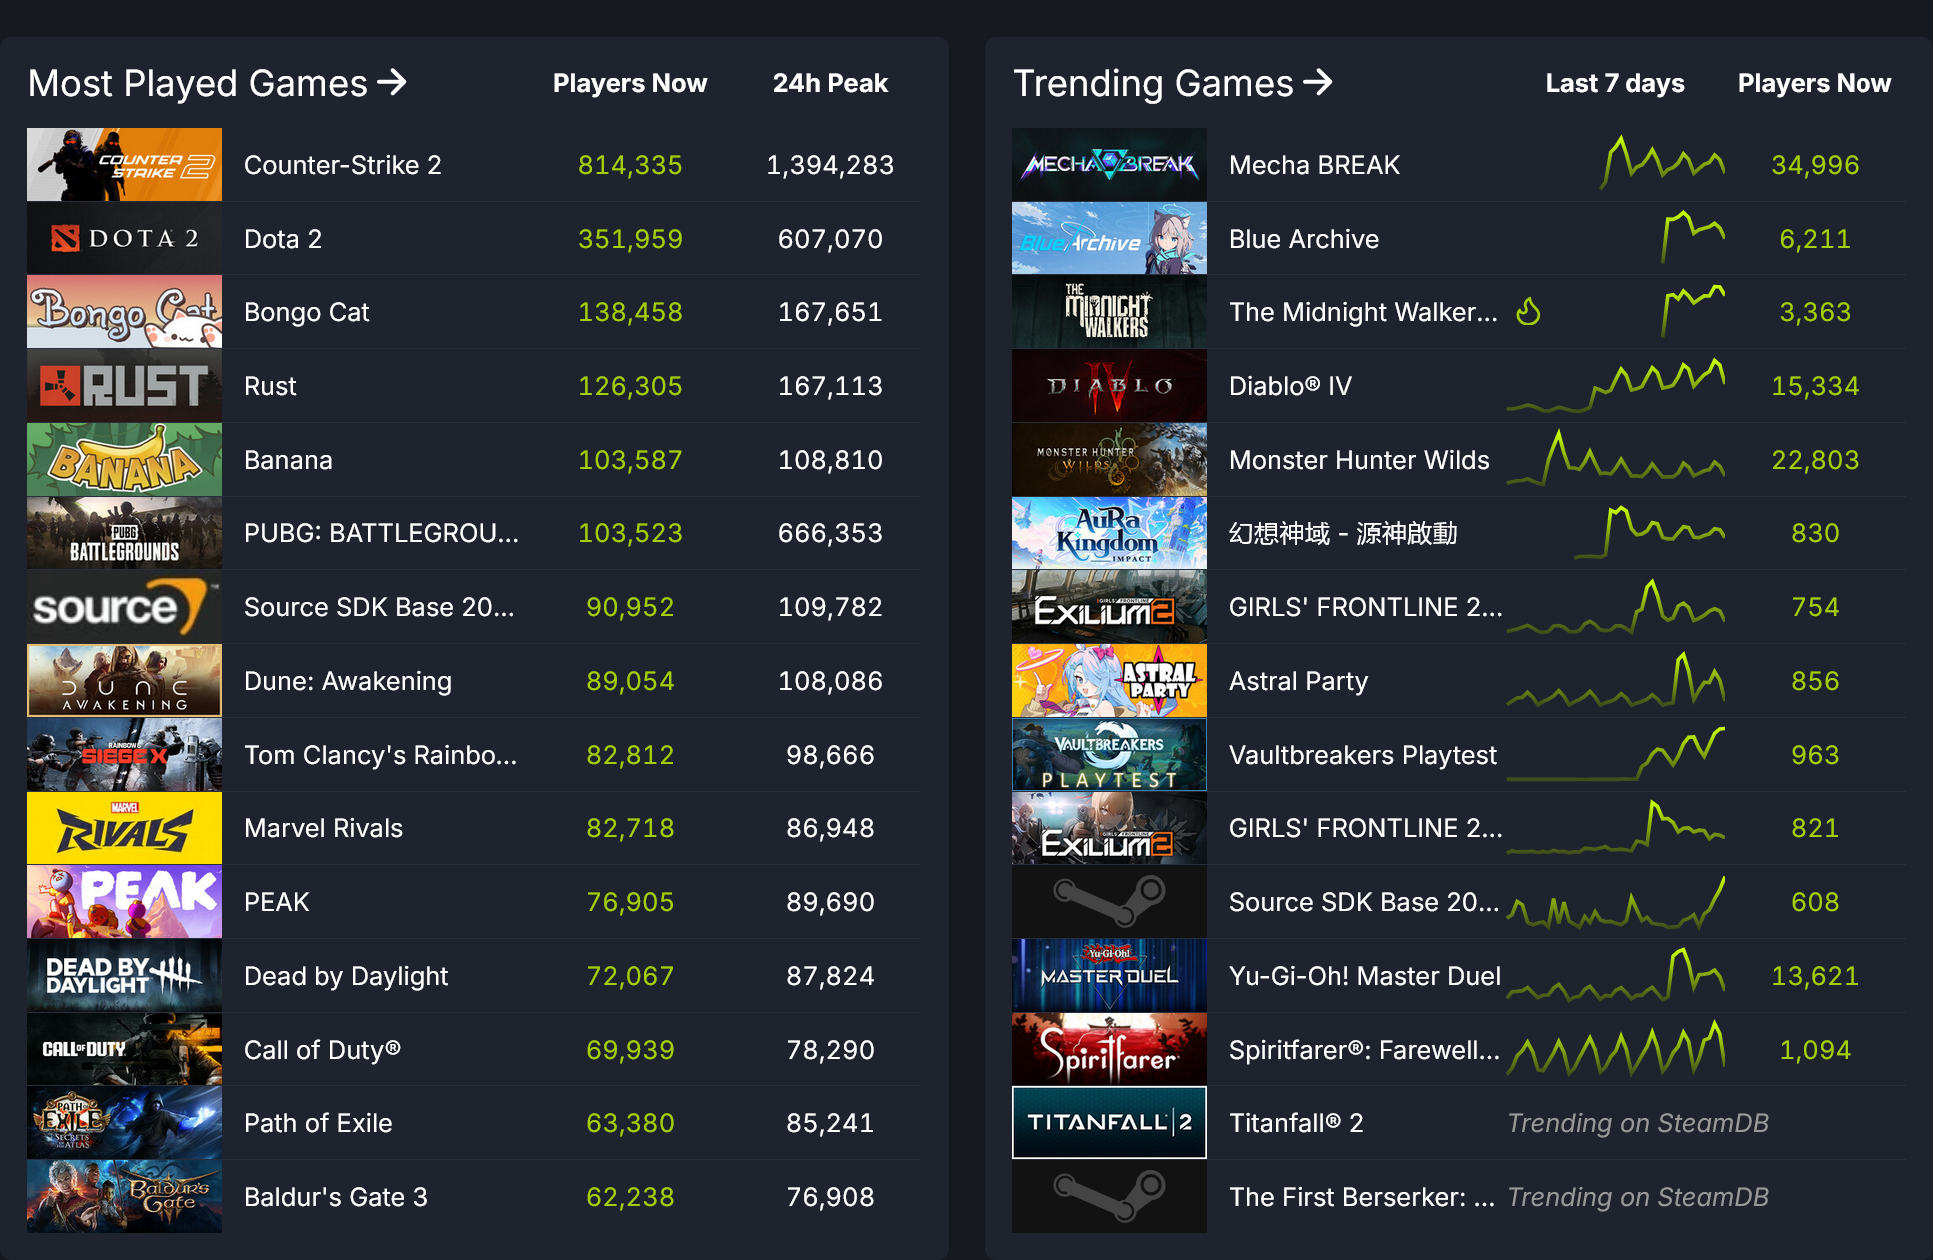Click the Baldur's Gate thumbnail image
Viewport: 1934px width, 1260px height.
tap(124, 1197)
